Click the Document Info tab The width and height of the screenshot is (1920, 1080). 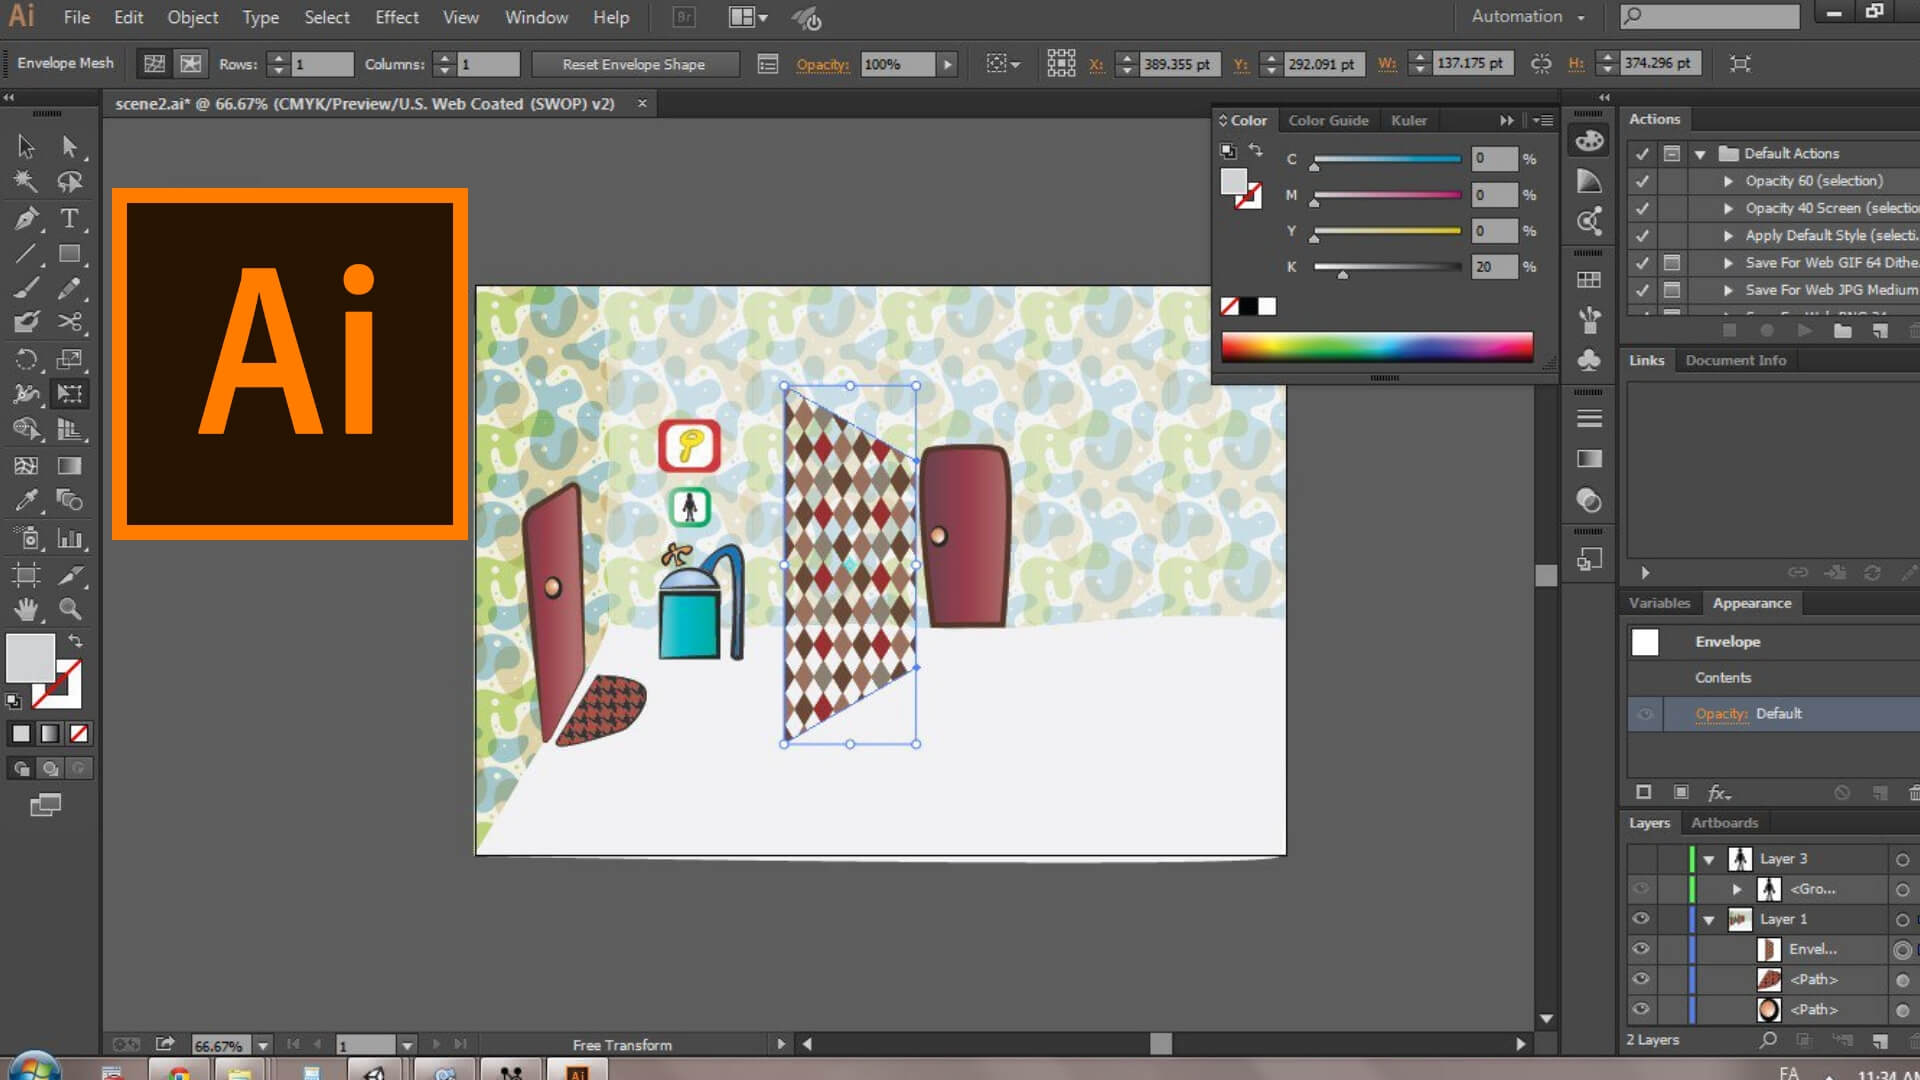(1735, 359)
